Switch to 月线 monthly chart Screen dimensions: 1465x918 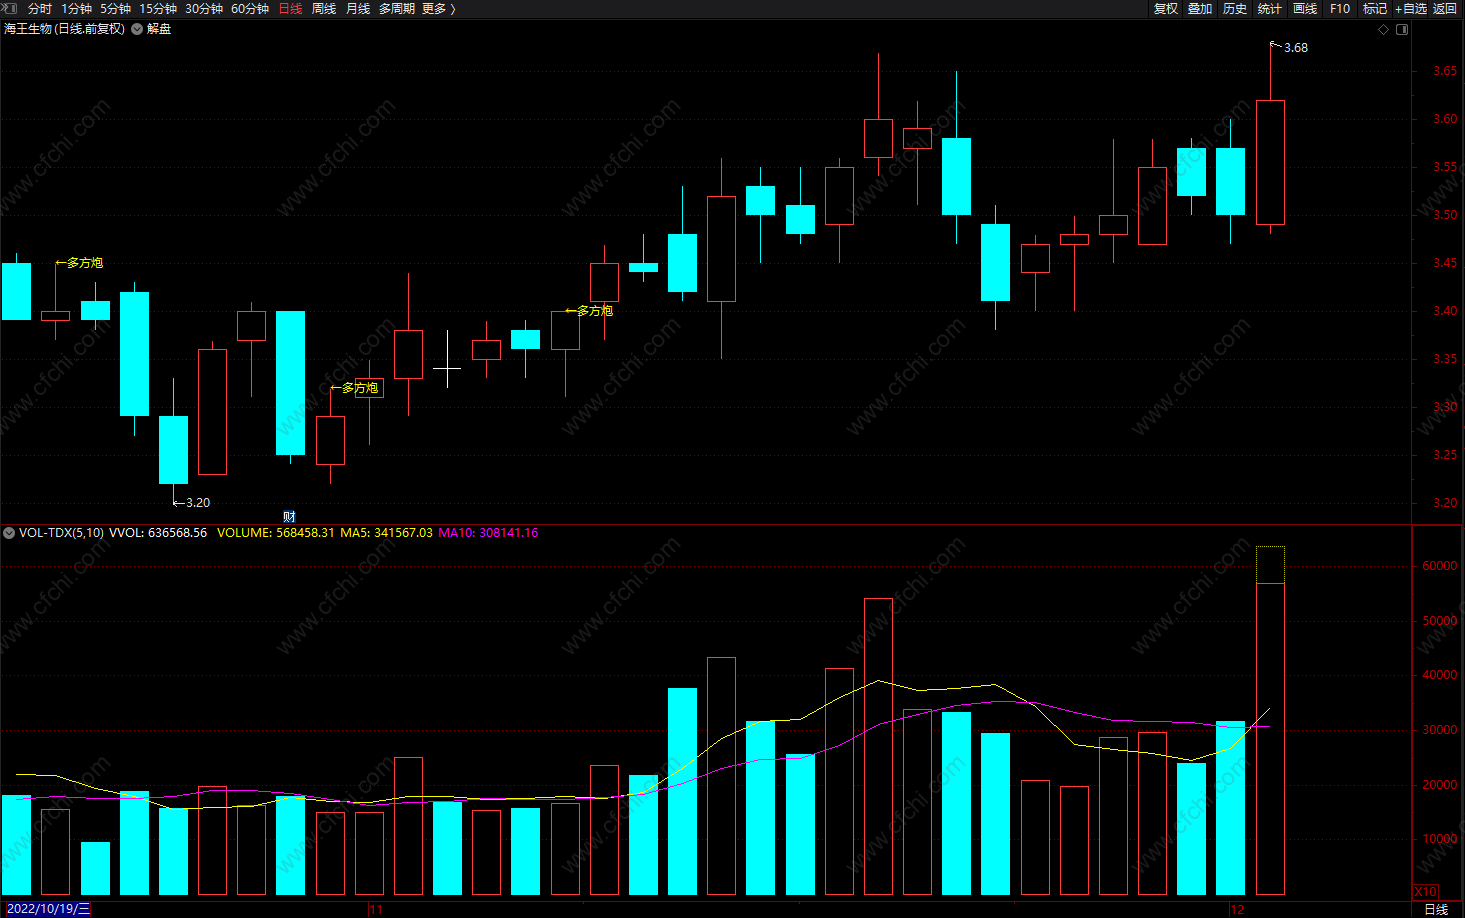[x=358, y=8]
